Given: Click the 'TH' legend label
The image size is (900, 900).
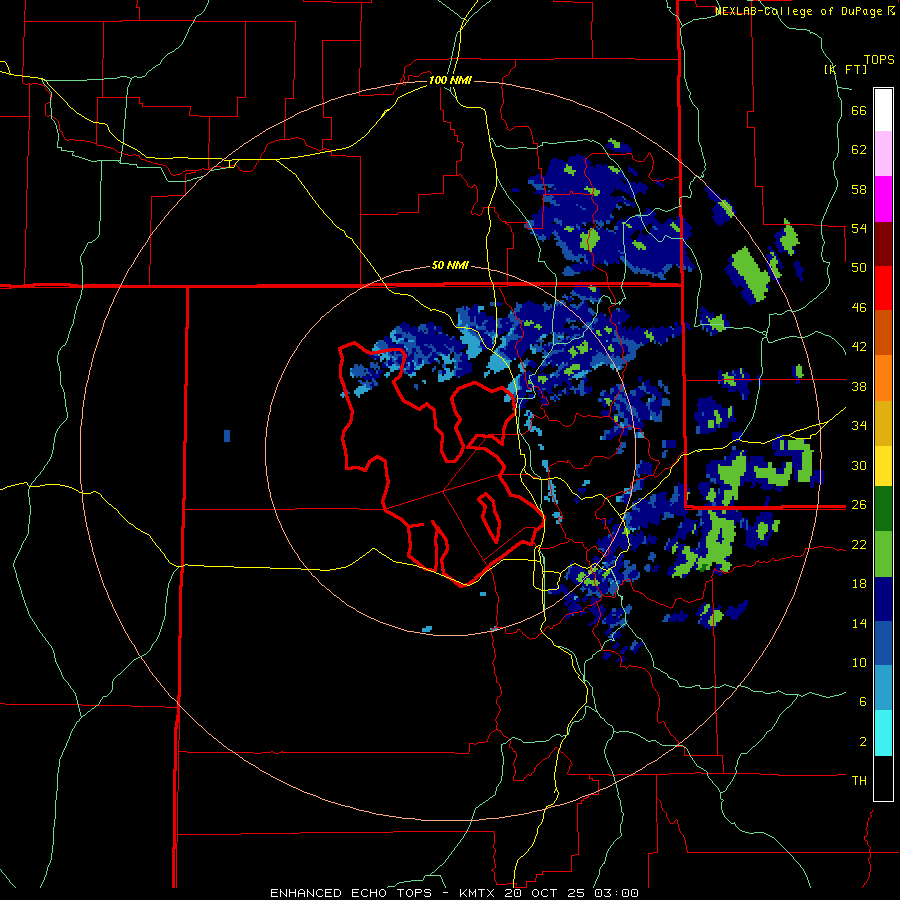Looking at the screenshot, I should [x=859, y=781].
